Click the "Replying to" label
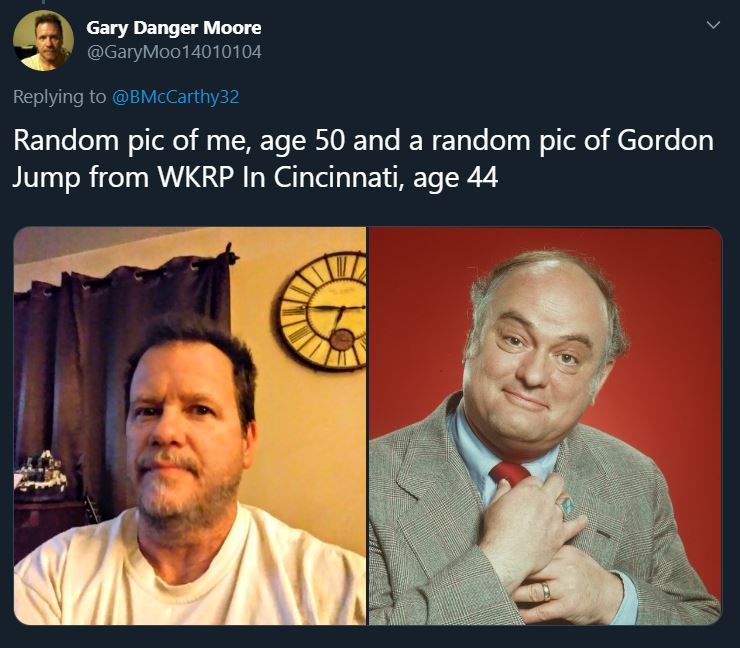Image resolution: width=740 pixels, height=648 pixels. coord(59,97)
